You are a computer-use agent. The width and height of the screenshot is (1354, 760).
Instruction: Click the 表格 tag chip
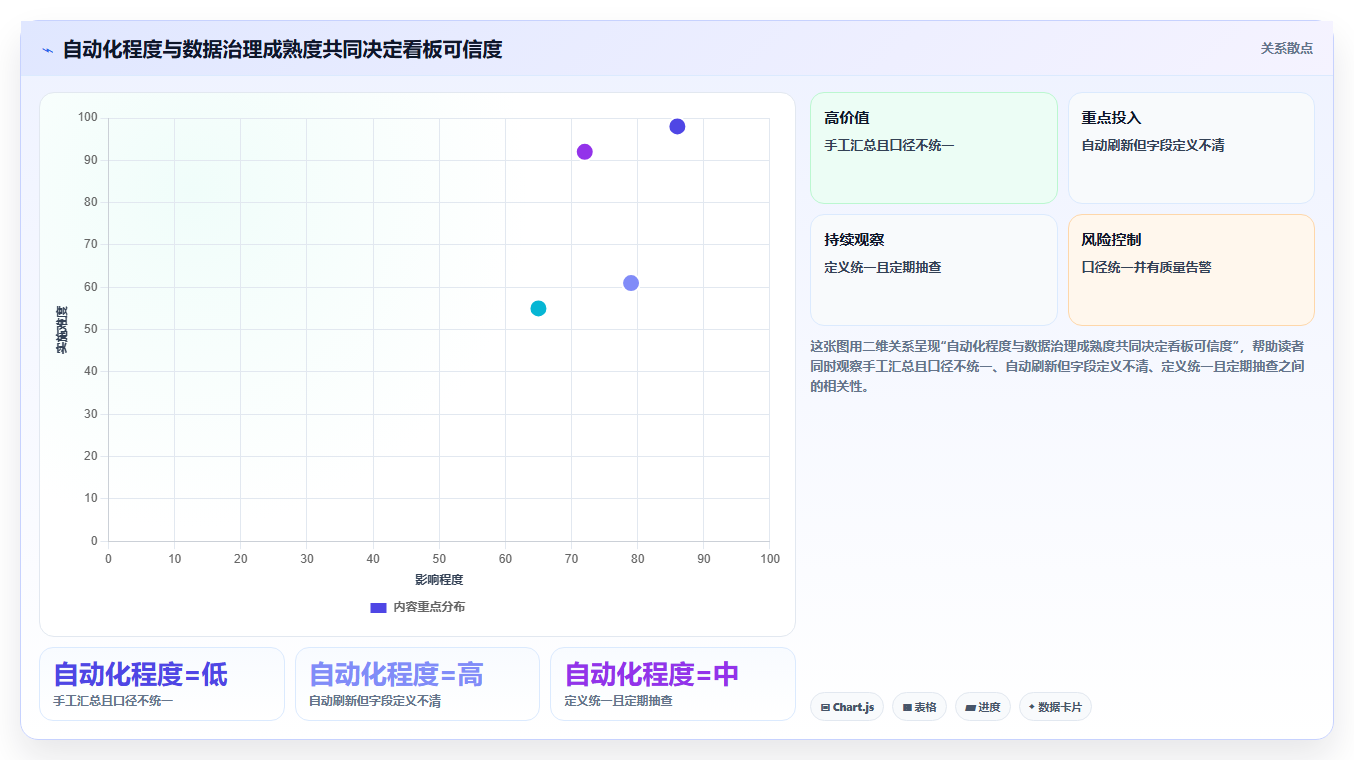[x=919, y=707]
